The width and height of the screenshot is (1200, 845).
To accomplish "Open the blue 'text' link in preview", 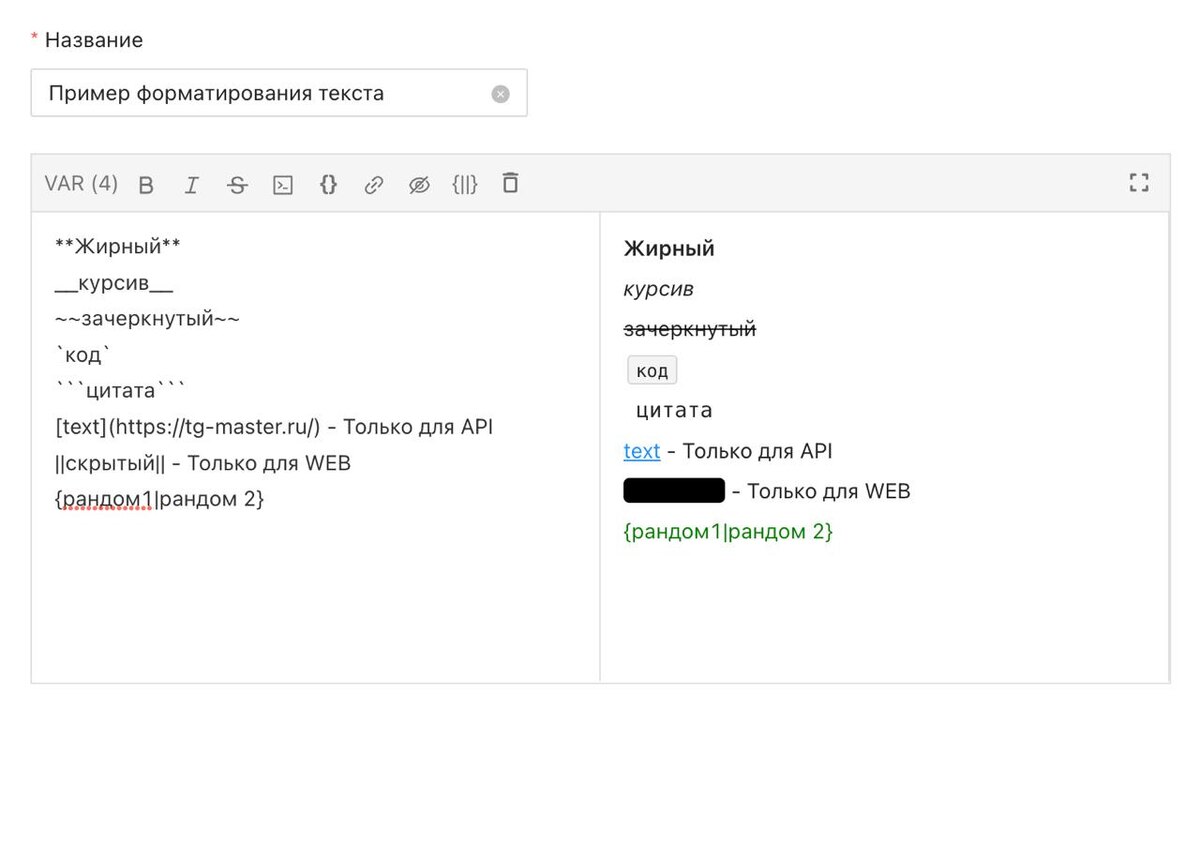I will (x=642, y=451).
